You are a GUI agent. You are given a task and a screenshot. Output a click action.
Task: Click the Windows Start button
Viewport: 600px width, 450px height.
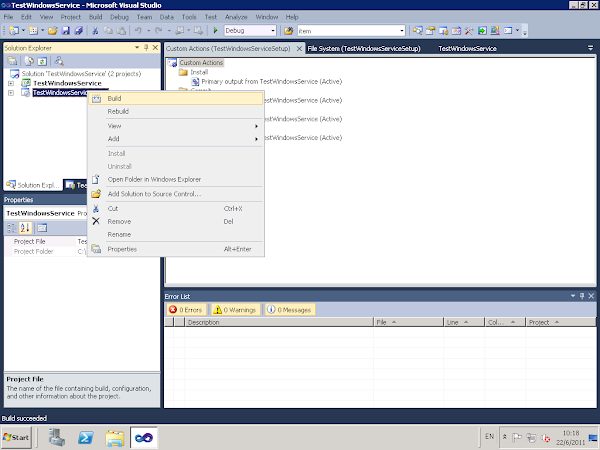16,437
